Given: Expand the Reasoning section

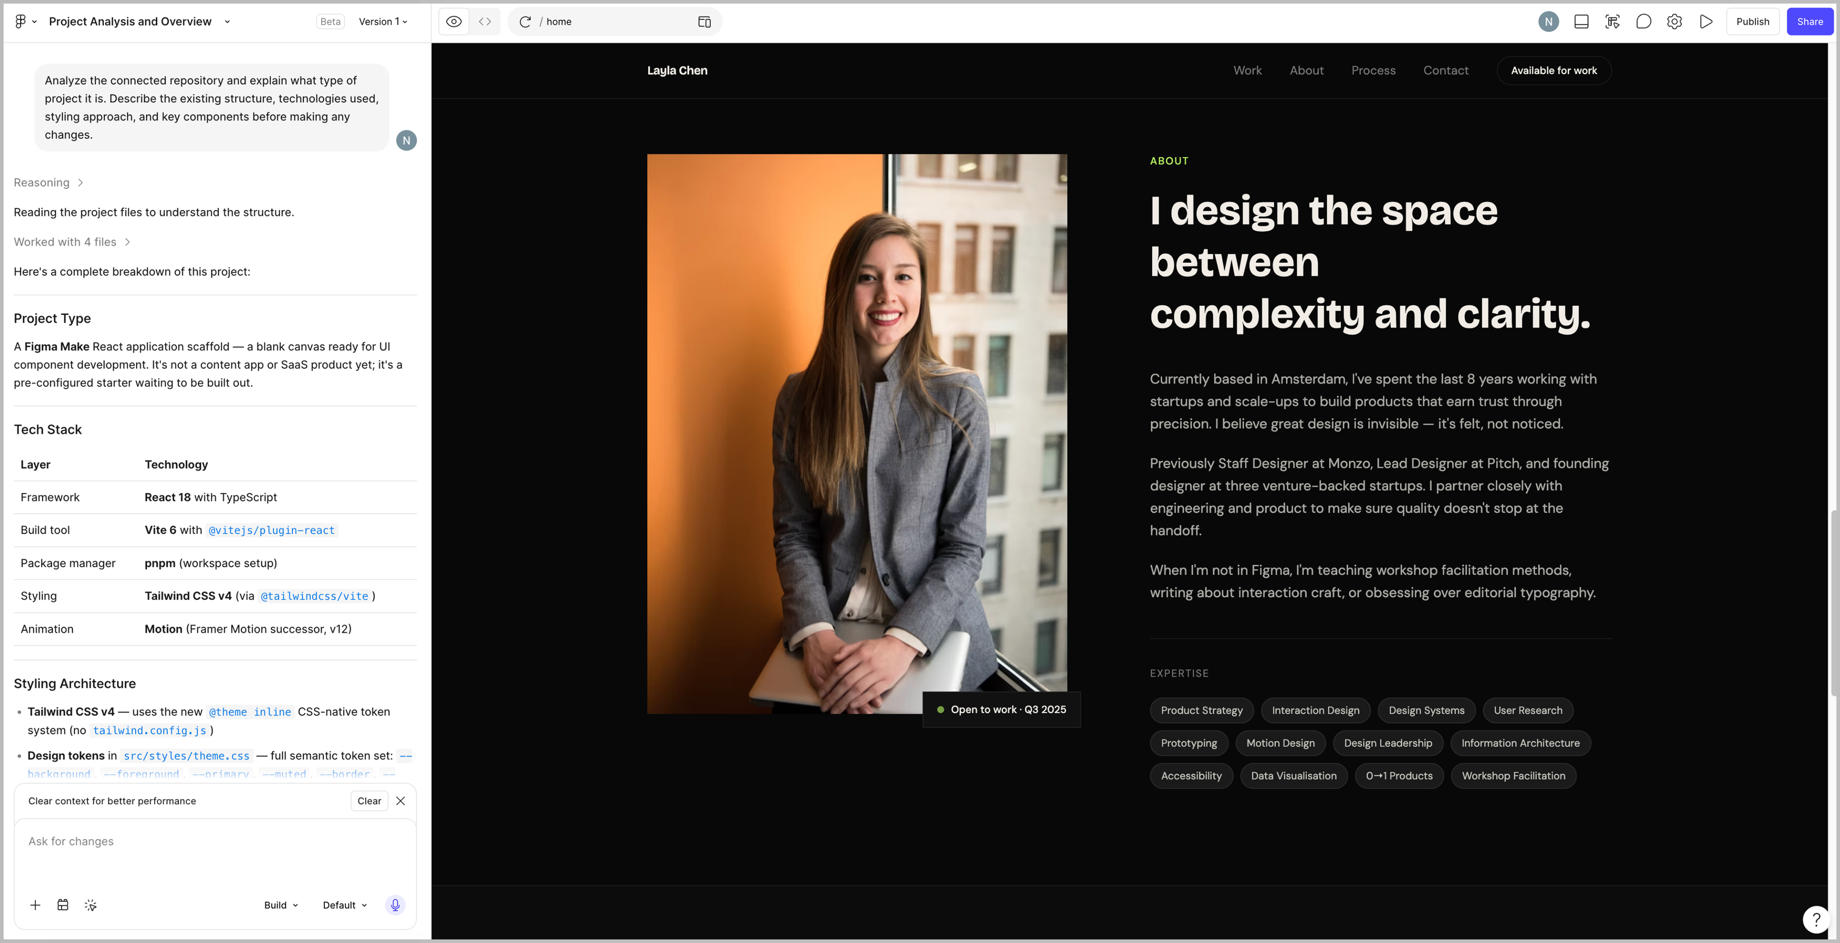Looking at the screenshot, I should click(48, 182).
